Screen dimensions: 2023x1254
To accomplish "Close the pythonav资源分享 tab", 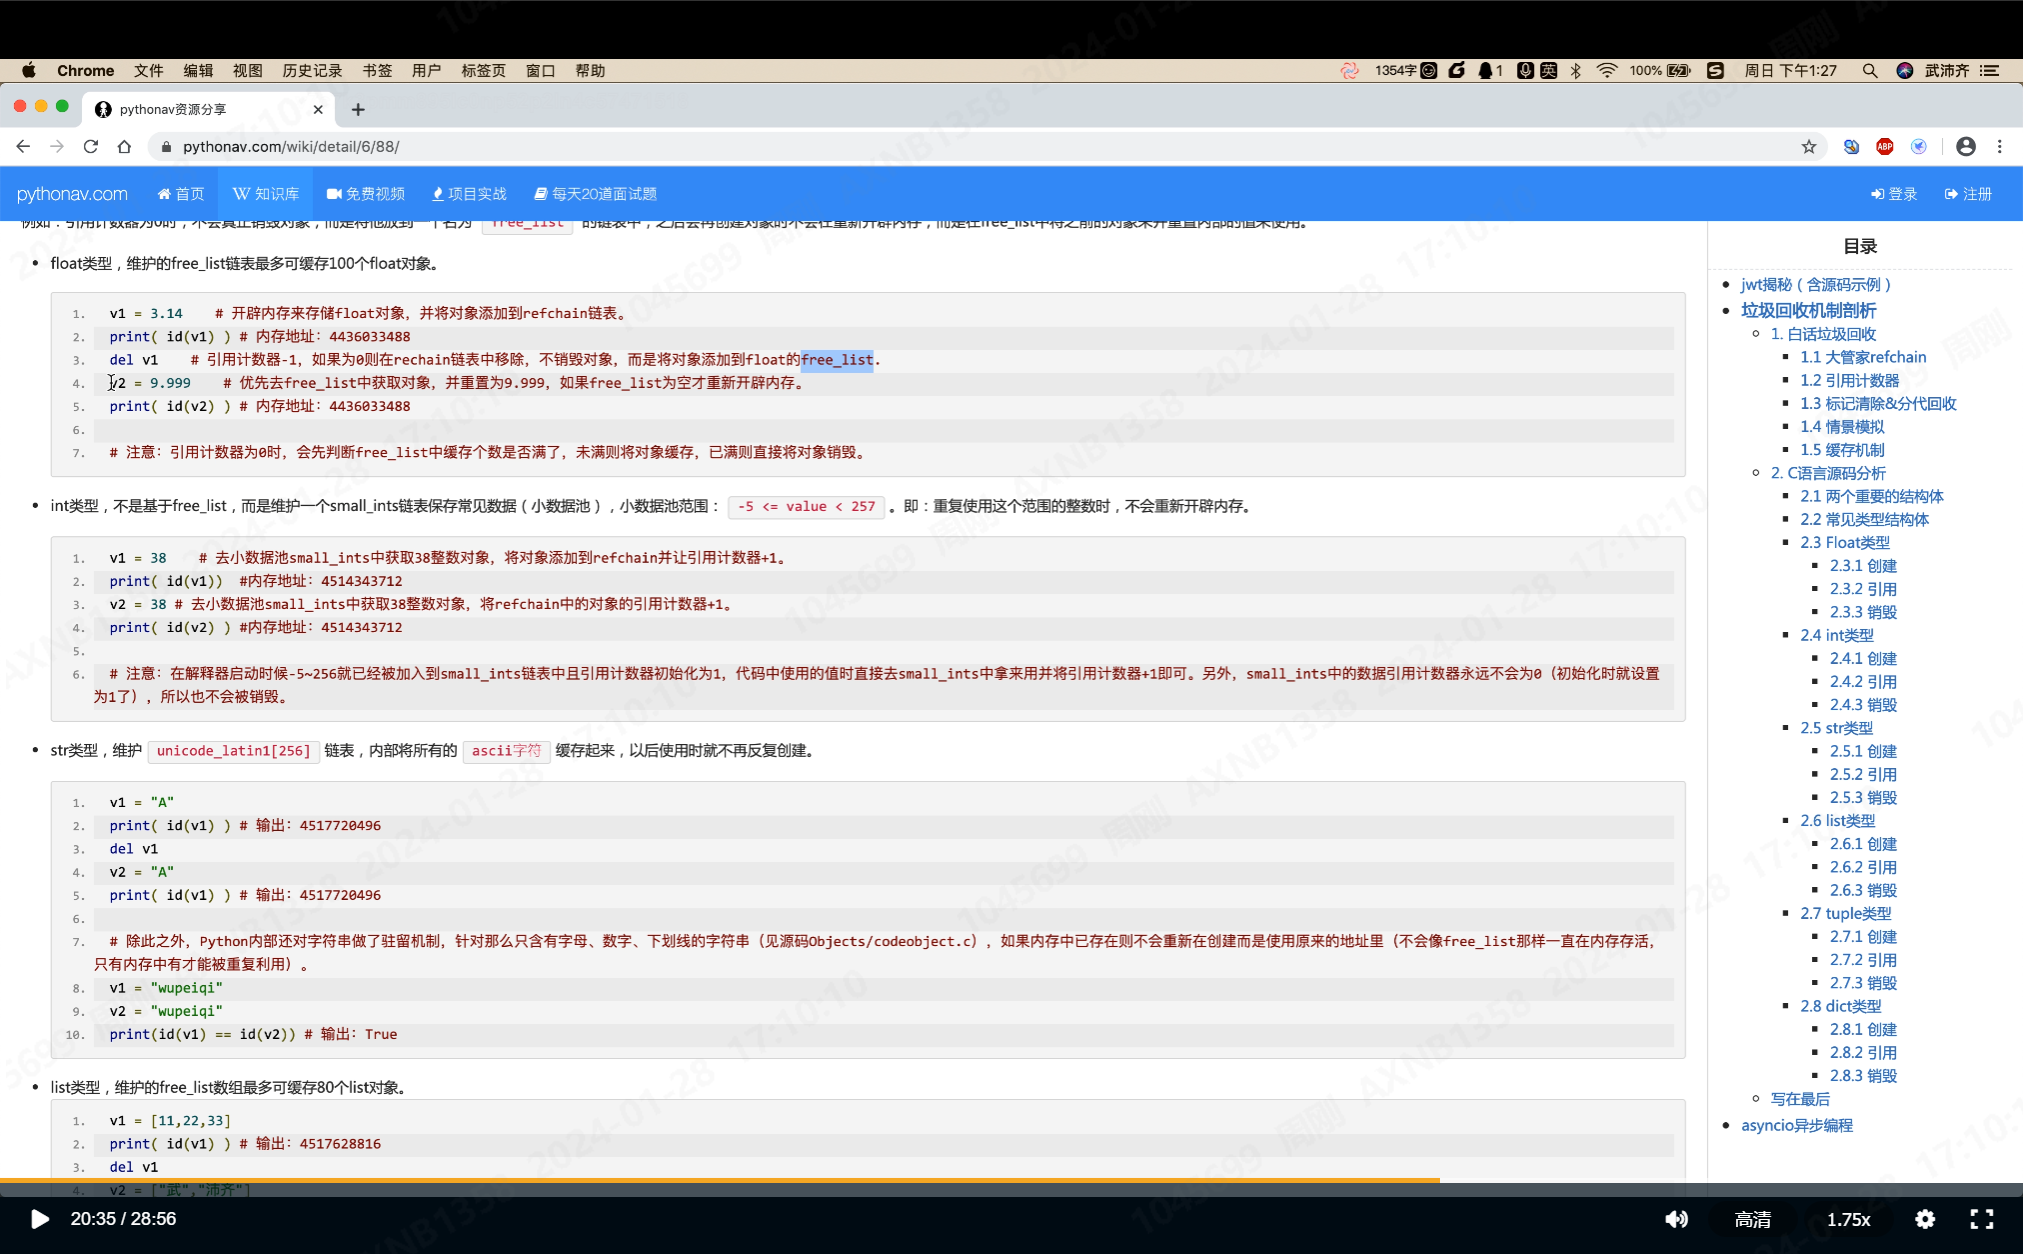I will [x=318, y=109].
